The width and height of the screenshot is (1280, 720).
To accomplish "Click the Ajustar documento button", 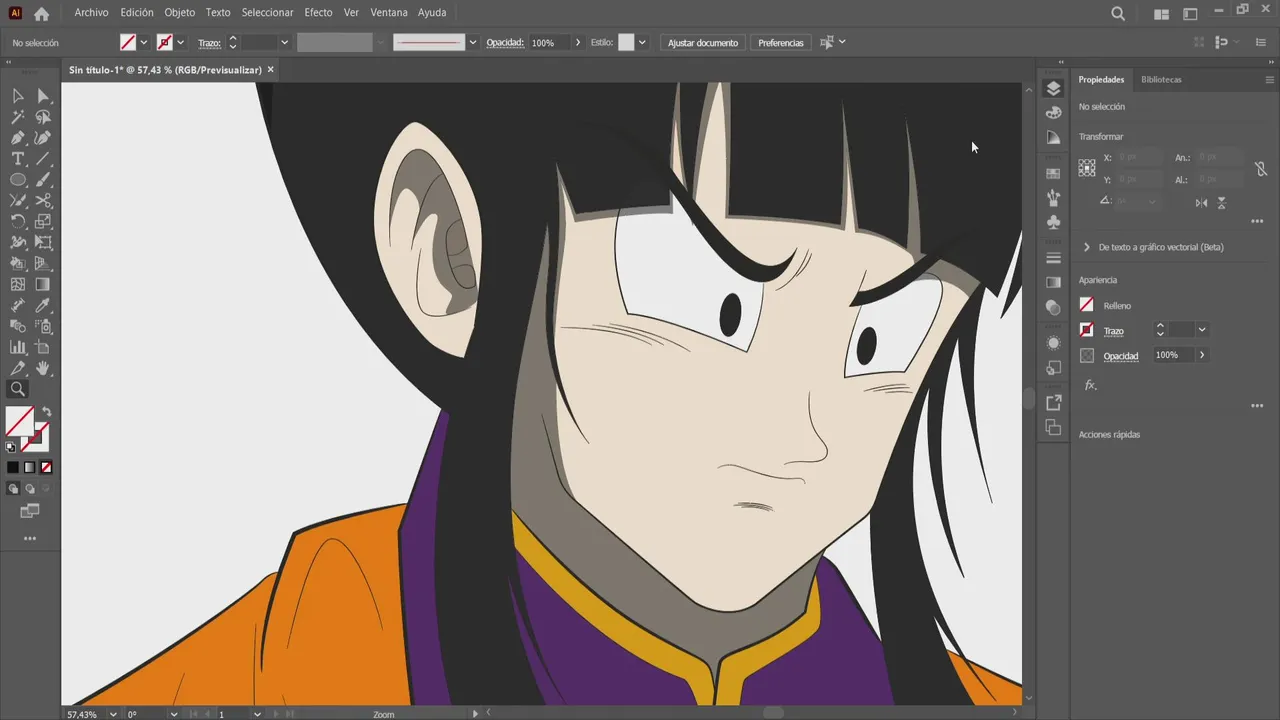I will 703,43.
